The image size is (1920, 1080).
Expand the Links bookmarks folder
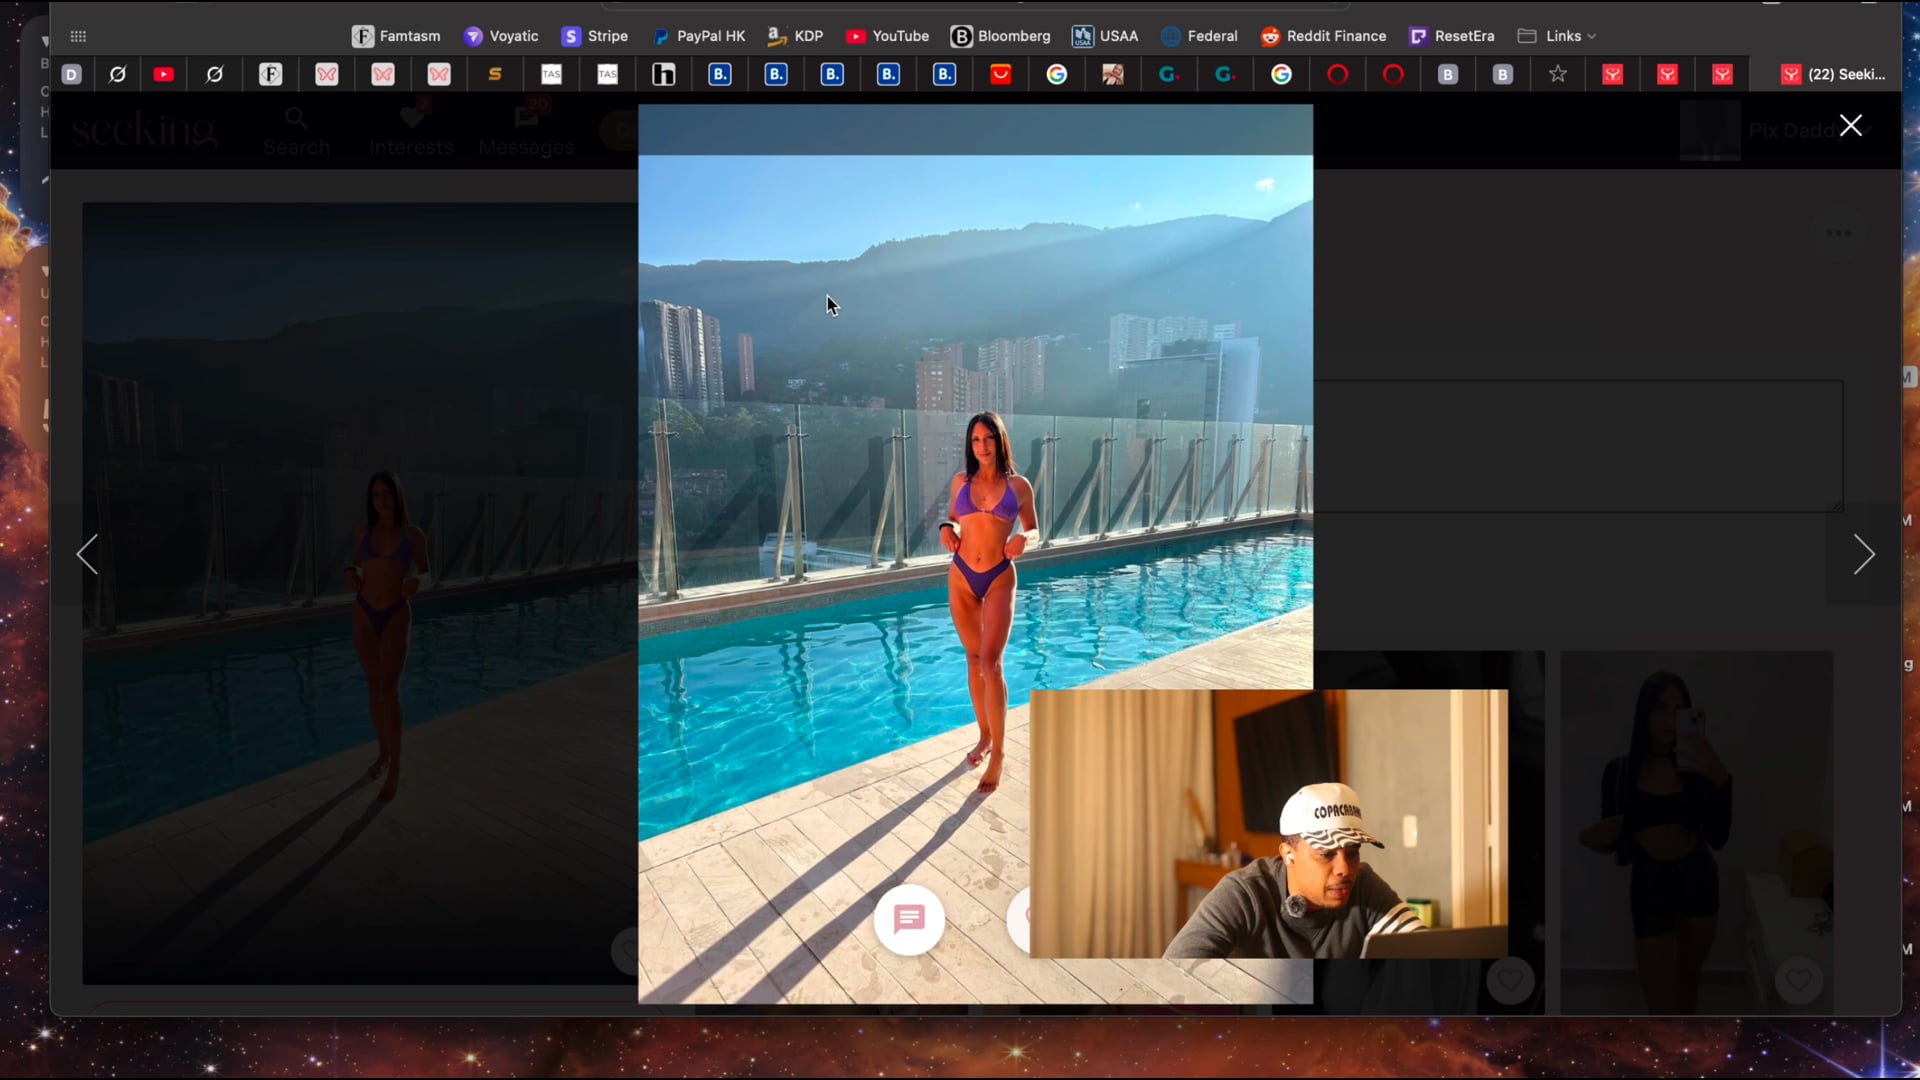(x=1556, y=36)
